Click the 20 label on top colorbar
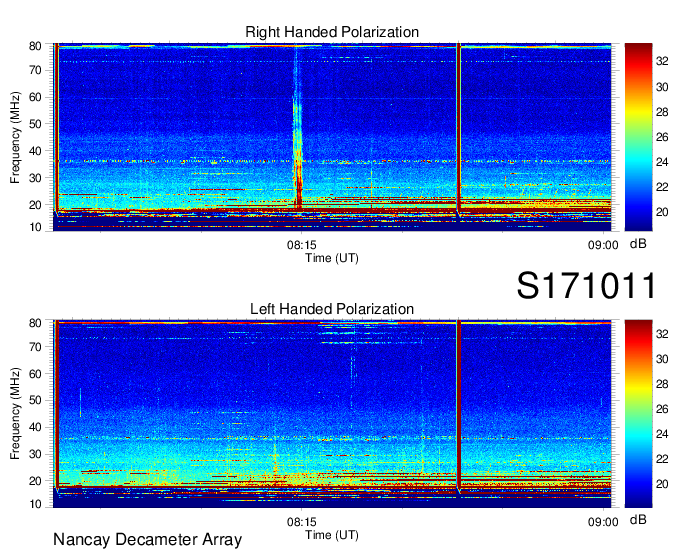The width and height of the screenshot is (680, 552). click(x=662, y=212)
